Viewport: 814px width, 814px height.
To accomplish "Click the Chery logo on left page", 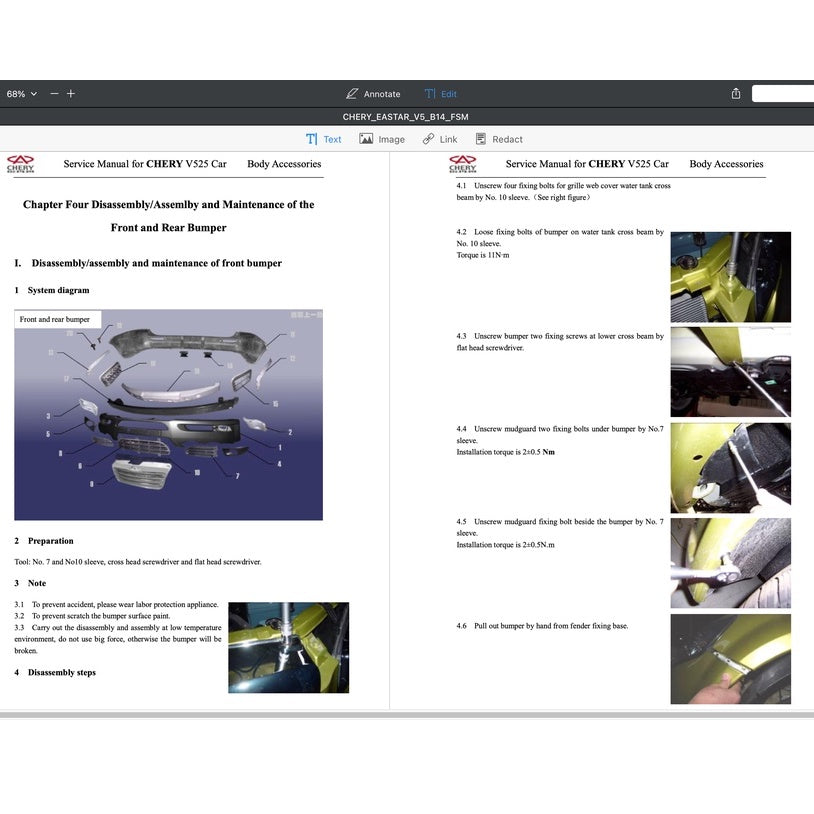I will click(x=20, y=164).
